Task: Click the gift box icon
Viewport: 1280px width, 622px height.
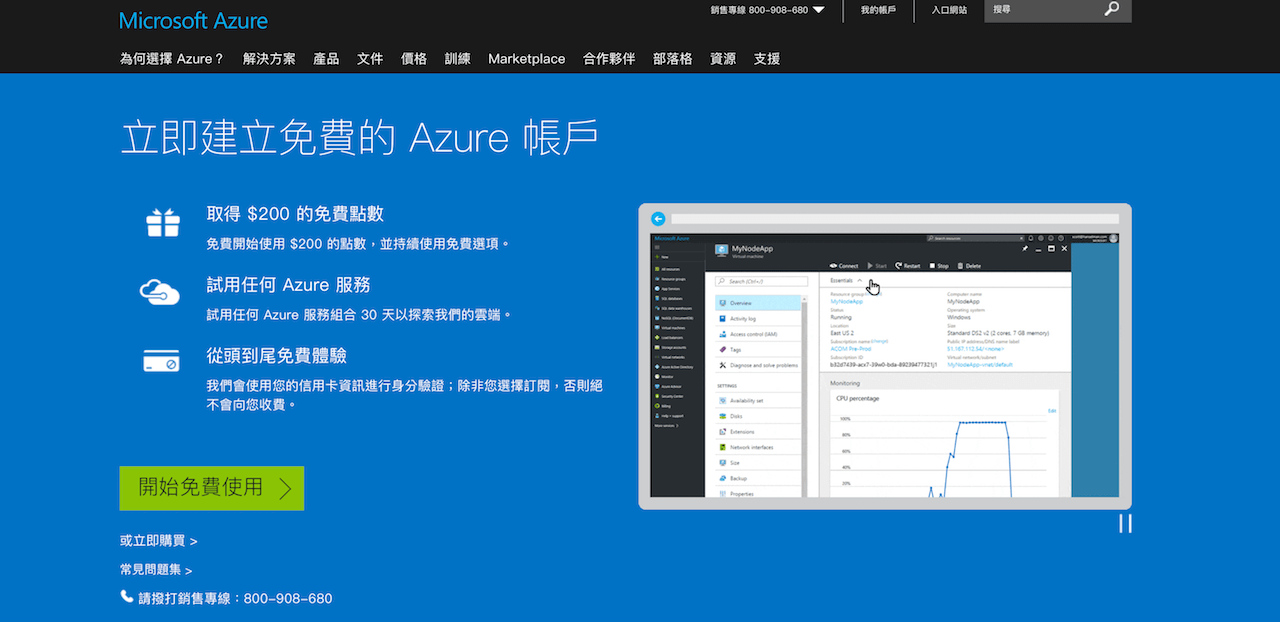Action: 163,223
